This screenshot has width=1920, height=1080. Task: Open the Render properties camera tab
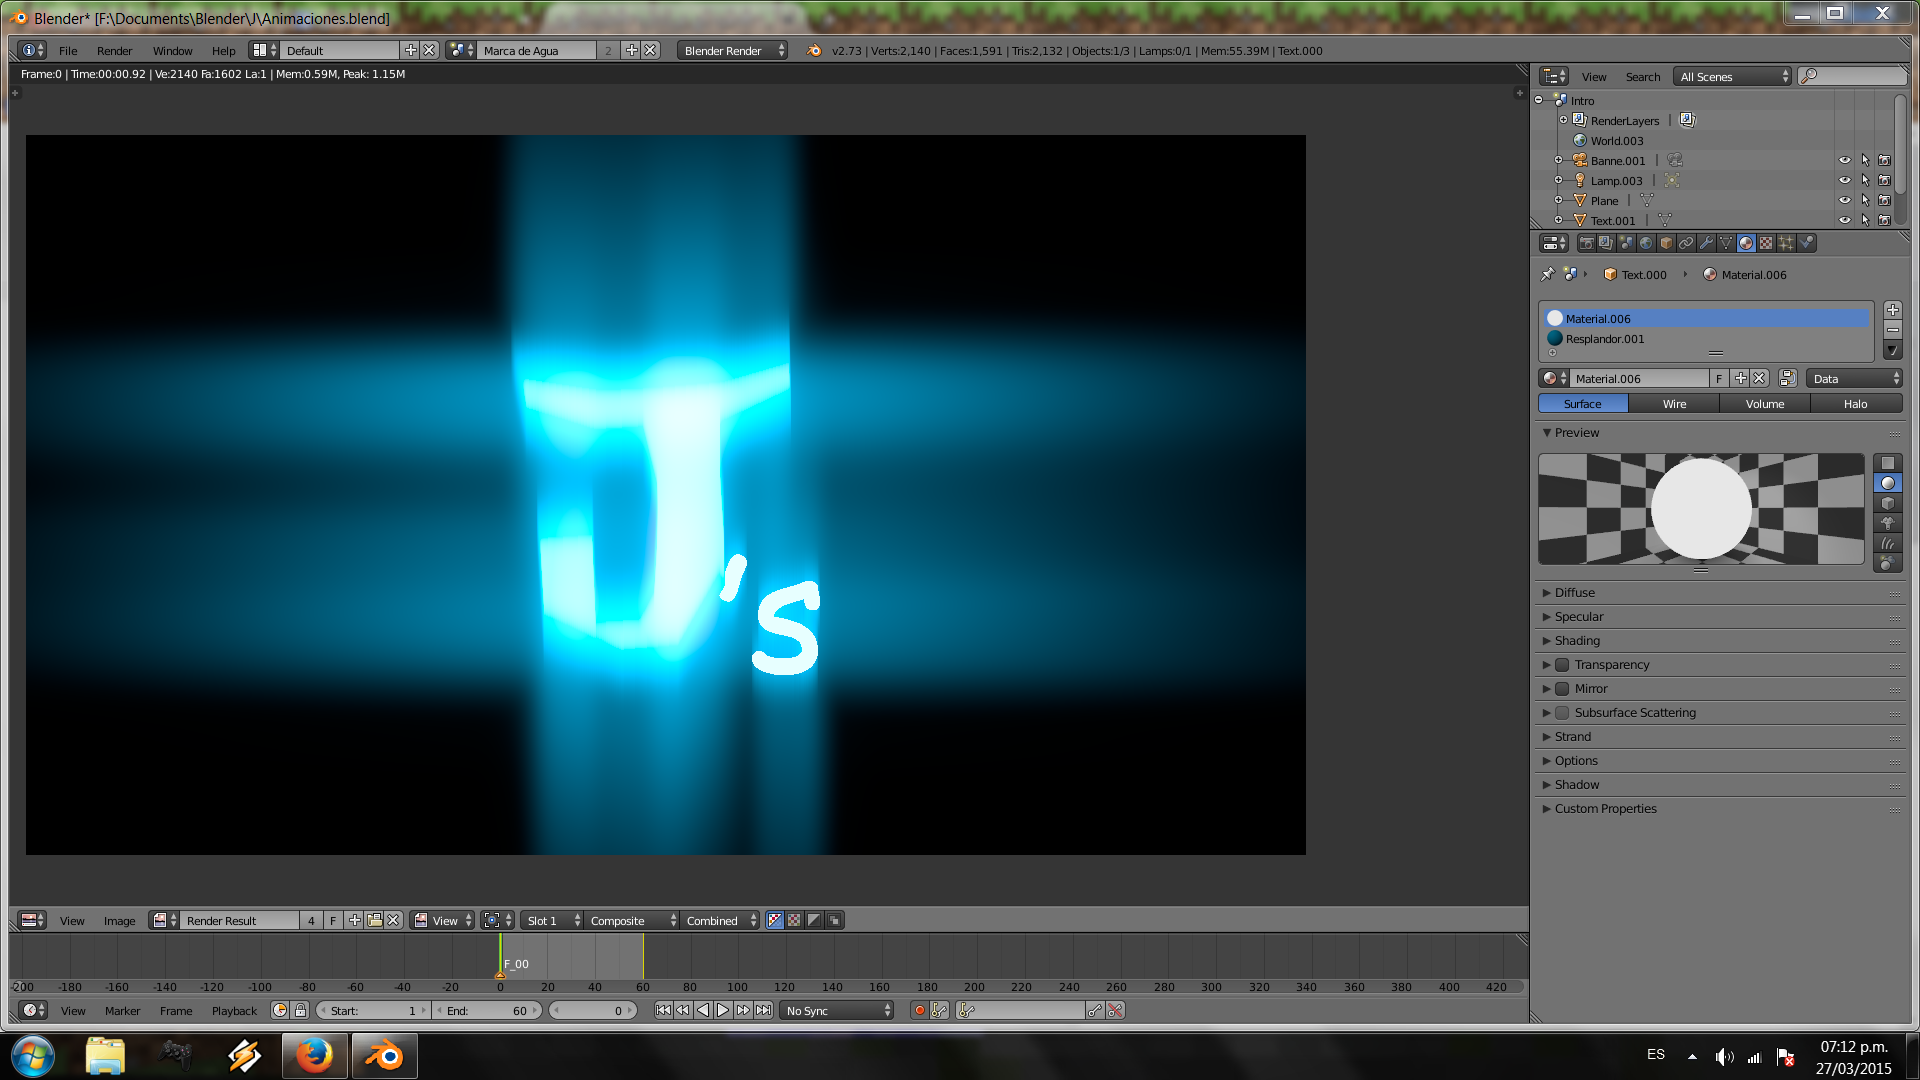pyautogui.click(x=1586, y=243)
